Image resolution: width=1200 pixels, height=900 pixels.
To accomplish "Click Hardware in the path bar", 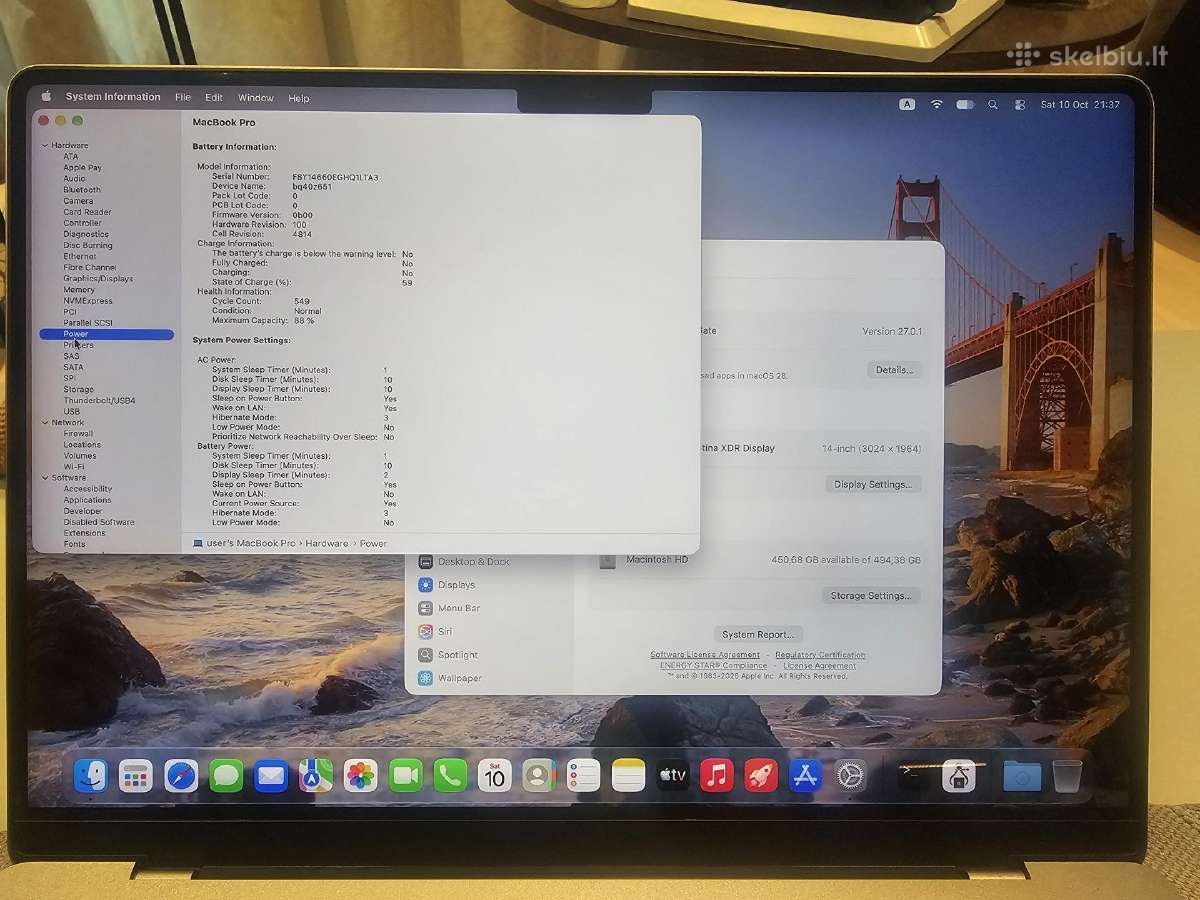I will 327,543.
